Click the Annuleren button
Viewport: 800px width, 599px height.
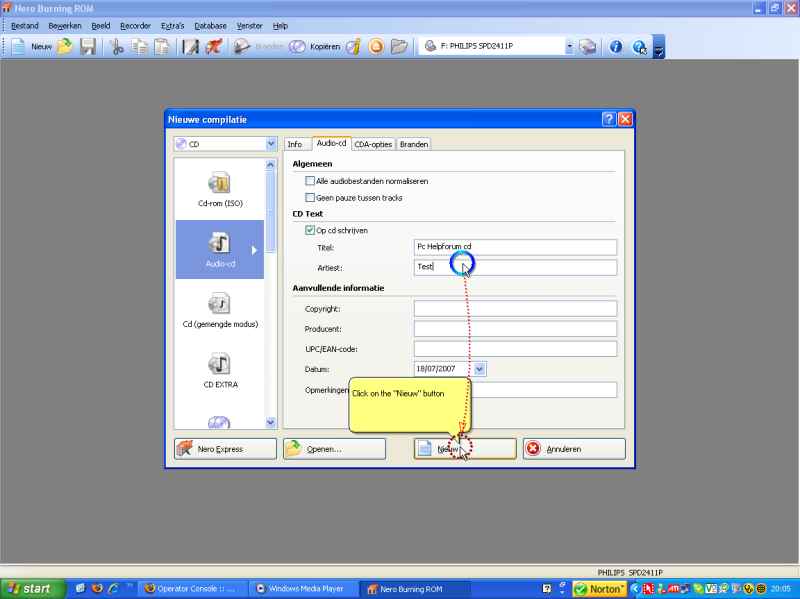point(574,449)
